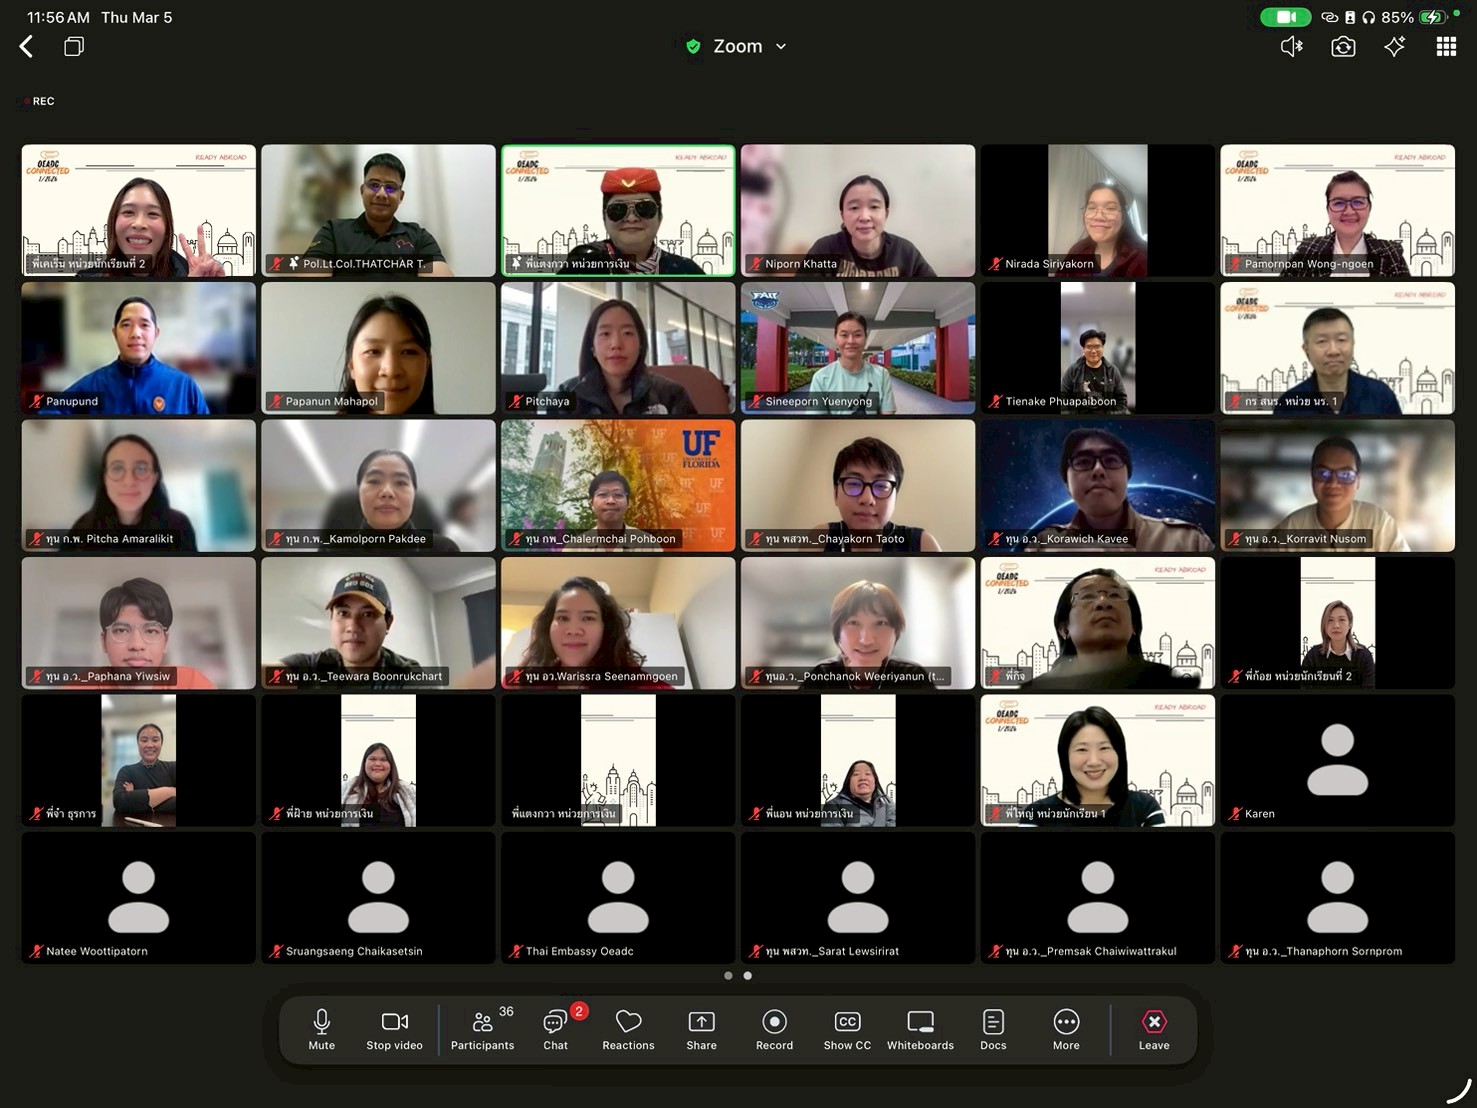This screenshot has height=1108, width=1477.
Task: Open the More options menu
Action: click(x=1066, y=1029)
